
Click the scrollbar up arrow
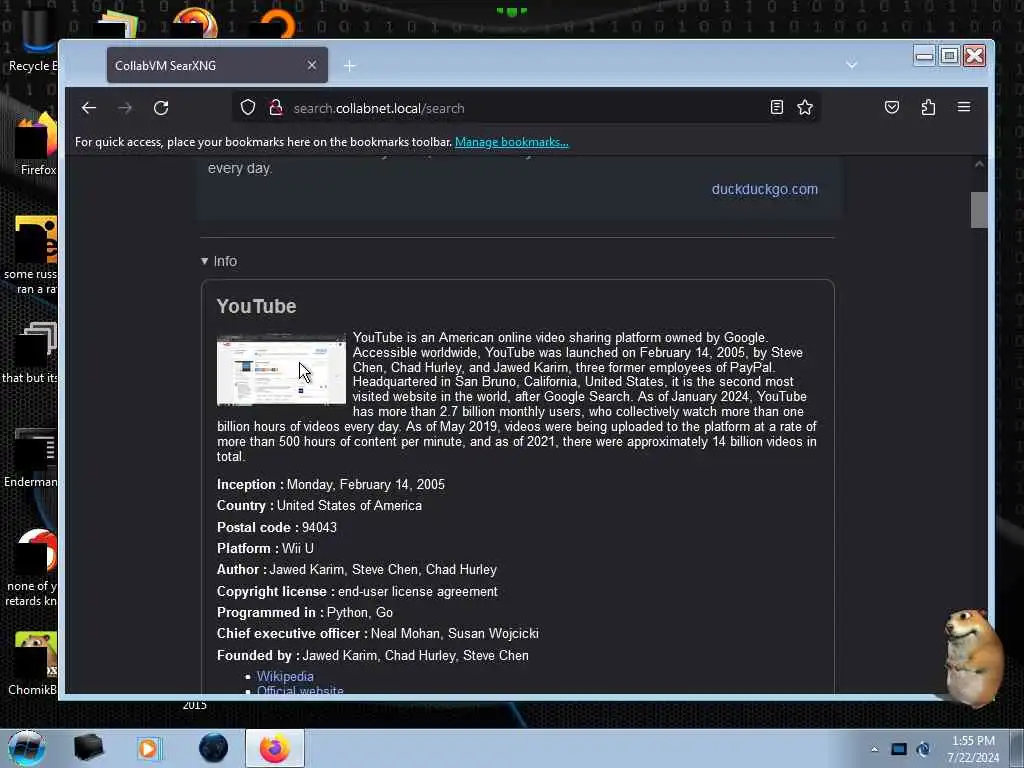pyautogui.click(x=978, y=165)
